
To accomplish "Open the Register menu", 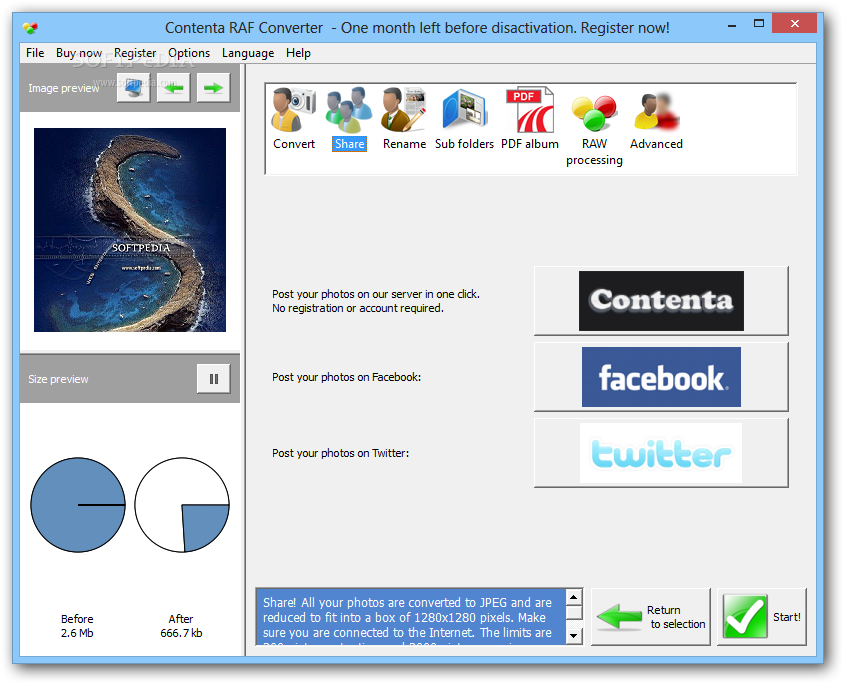I will pyautogui.click(x=135, y=53).
